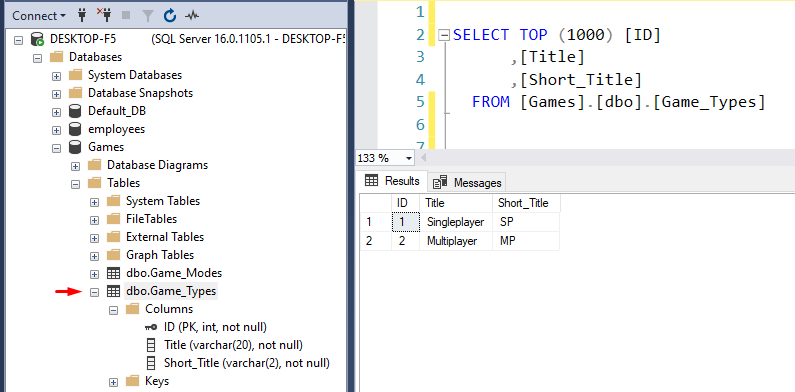Expand the Default_DB database node
This screenshot has height=392, width=795.
pos(57,112)
